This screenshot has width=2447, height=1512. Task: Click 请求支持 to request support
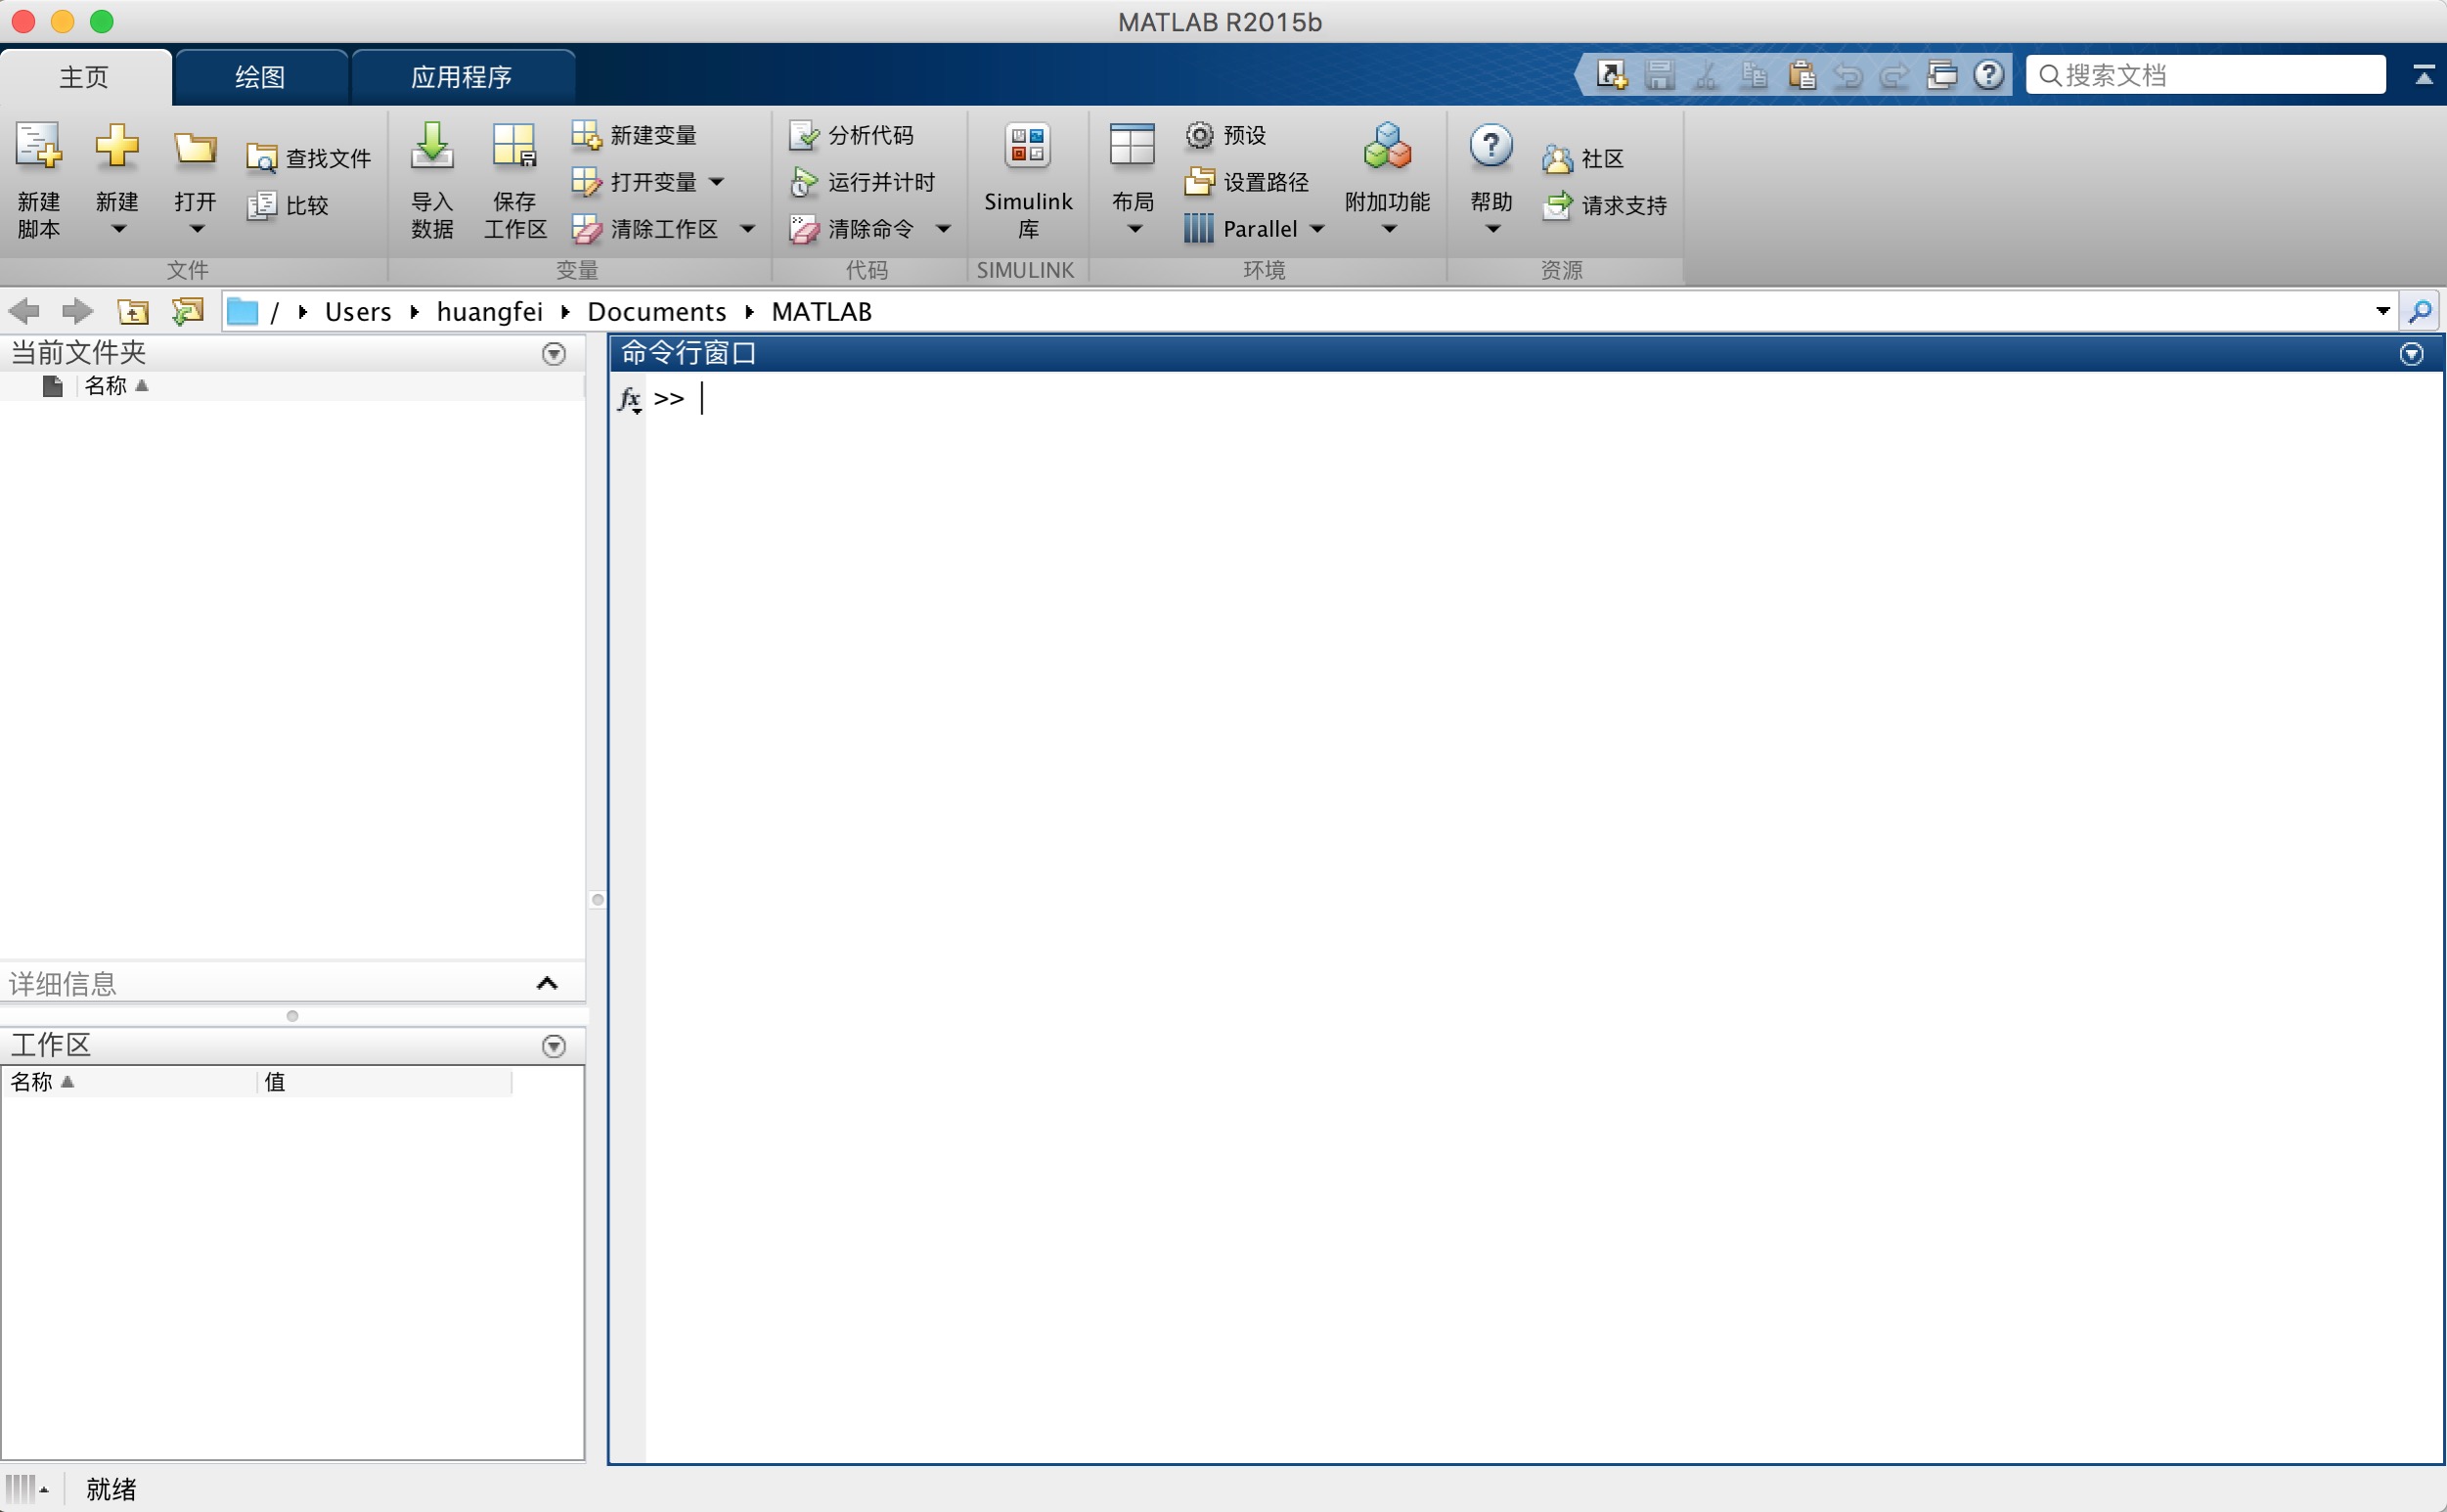coord(1604,205)
